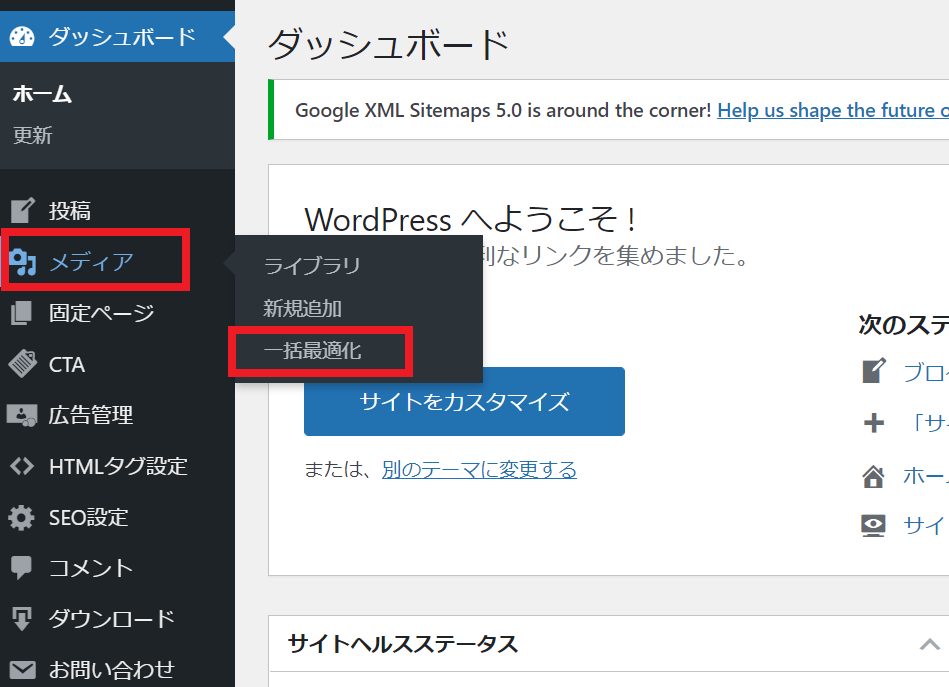
Task: Choose 一括最適化 from the media flyout
Action: pyautogui.click(x=312, y=351)
